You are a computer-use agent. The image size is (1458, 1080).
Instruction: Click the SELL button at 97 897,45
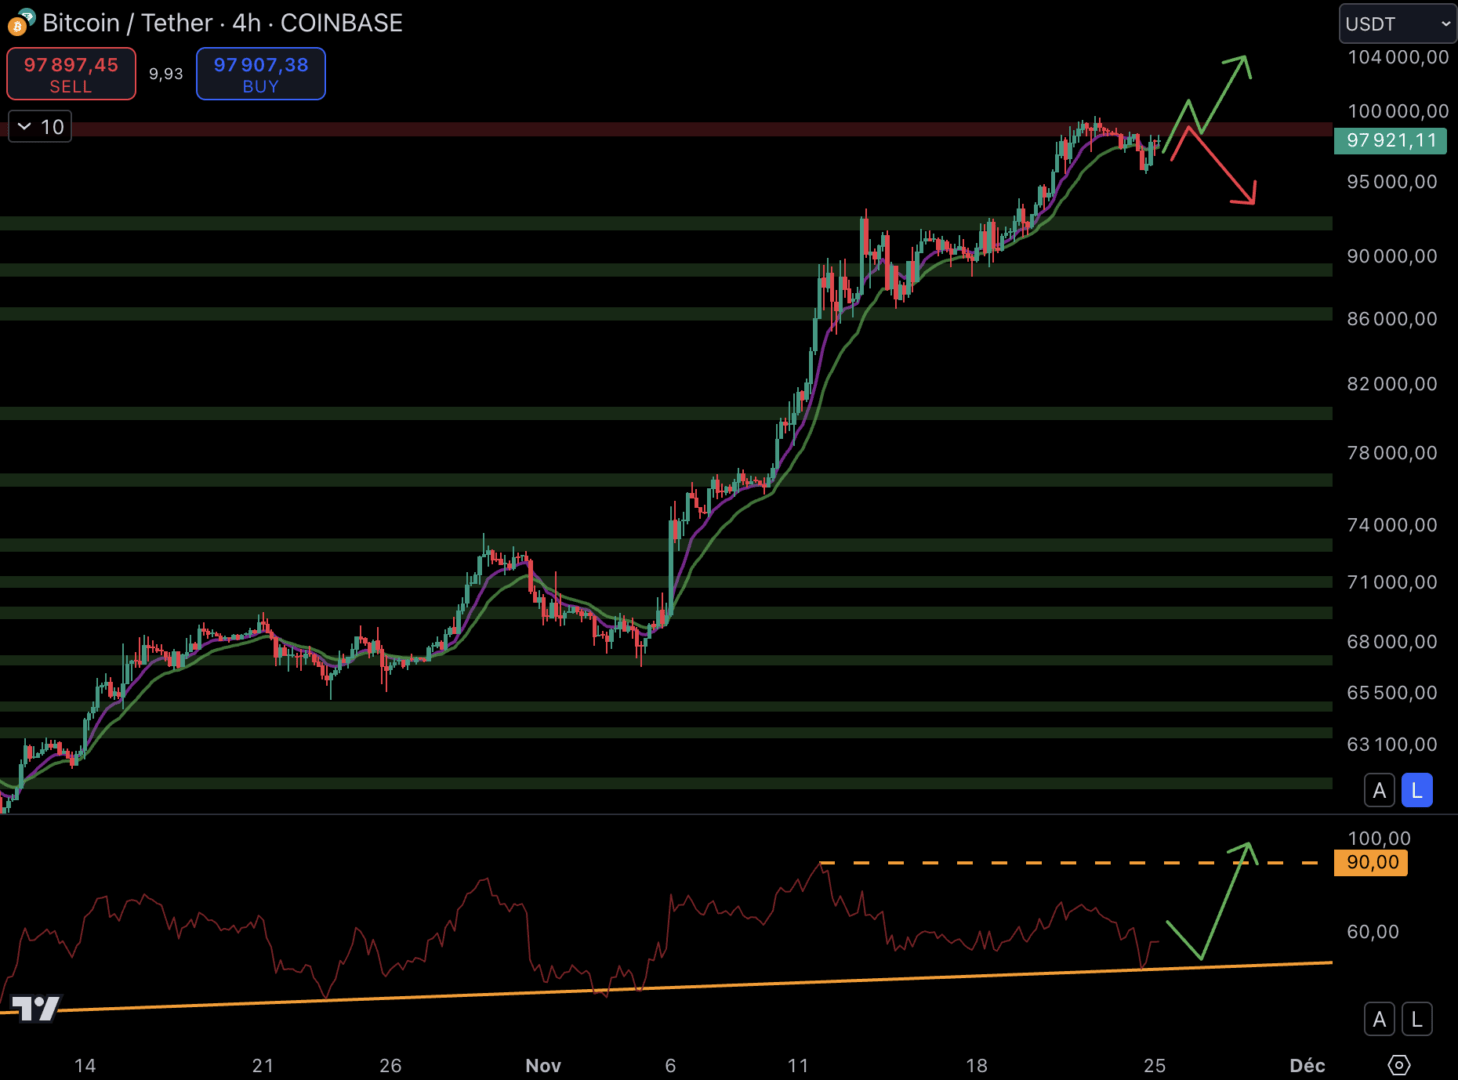click(71, 74)
